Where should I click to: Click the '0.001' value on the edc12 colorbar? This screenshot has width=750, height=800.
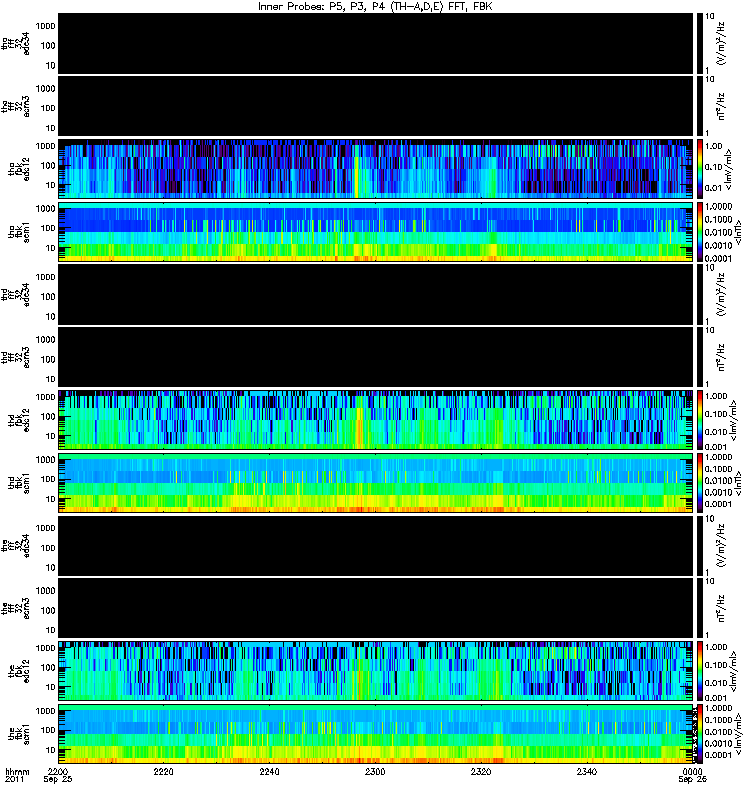pyautogui.click(x=715, y=698)
